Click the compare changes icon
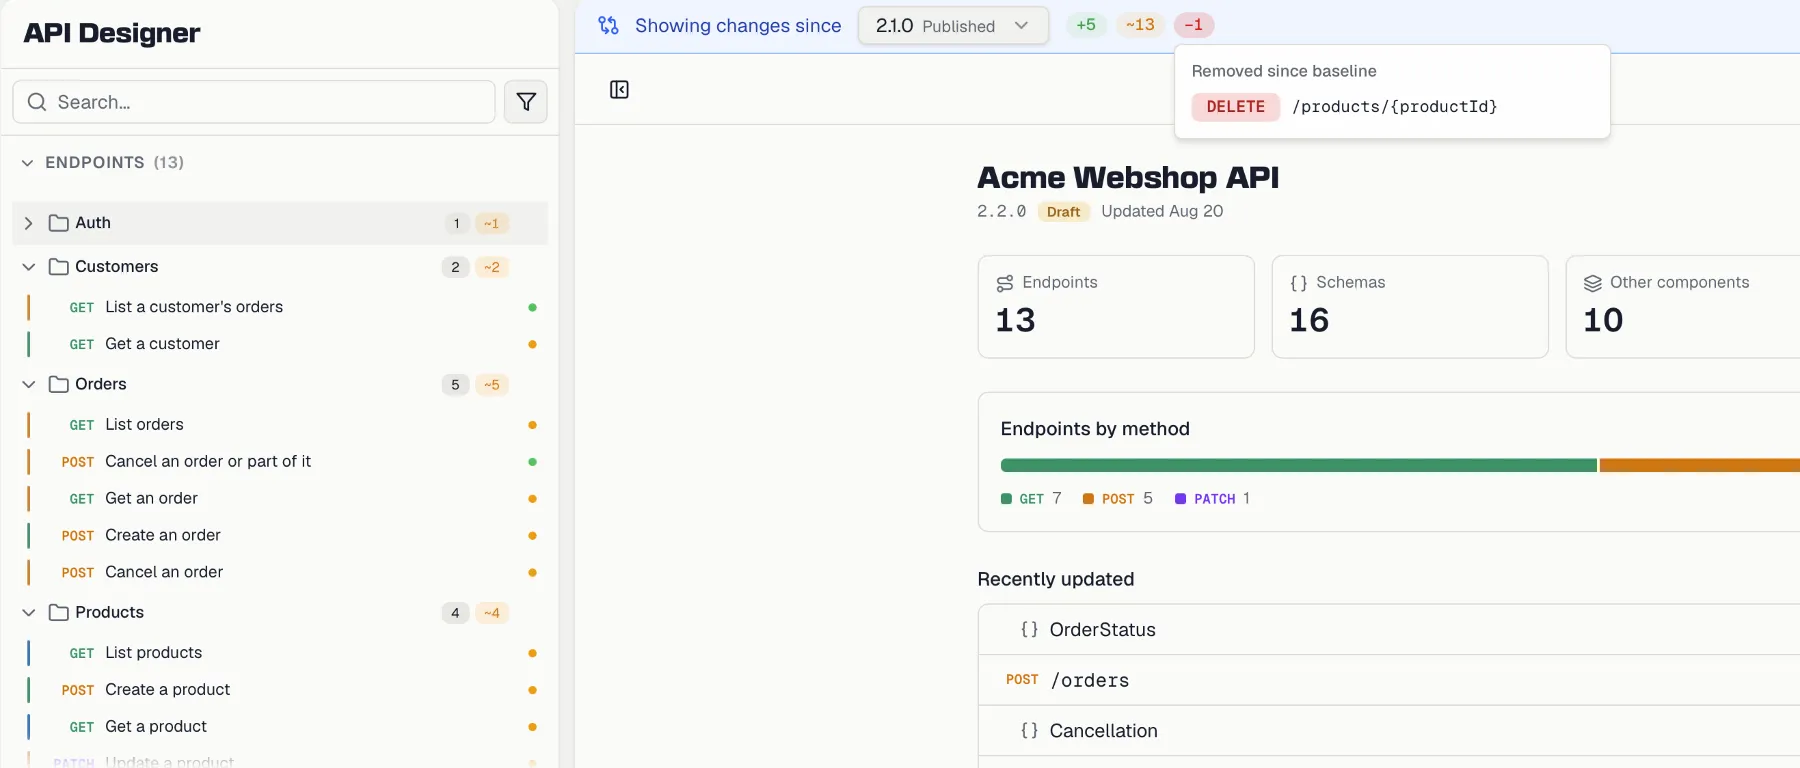 pyautogui.click(x=608, y=25)
